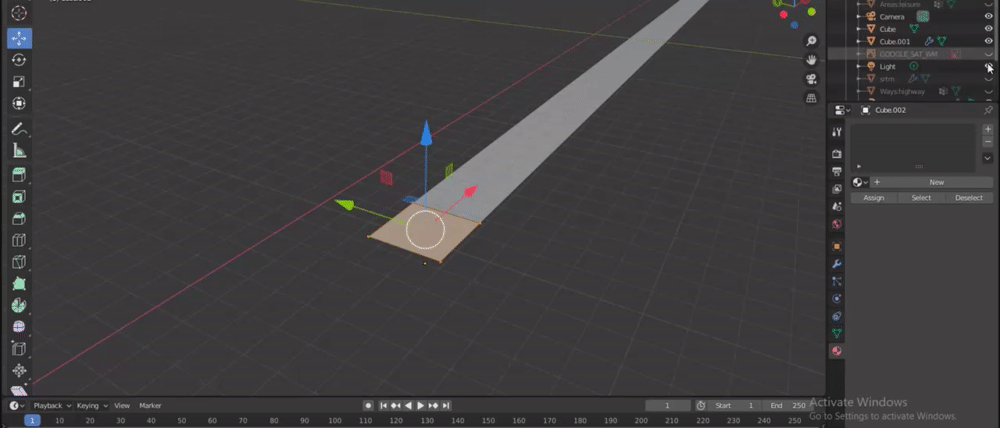
Task: Select the Rotate tool
Action: (x=19, y=60)
